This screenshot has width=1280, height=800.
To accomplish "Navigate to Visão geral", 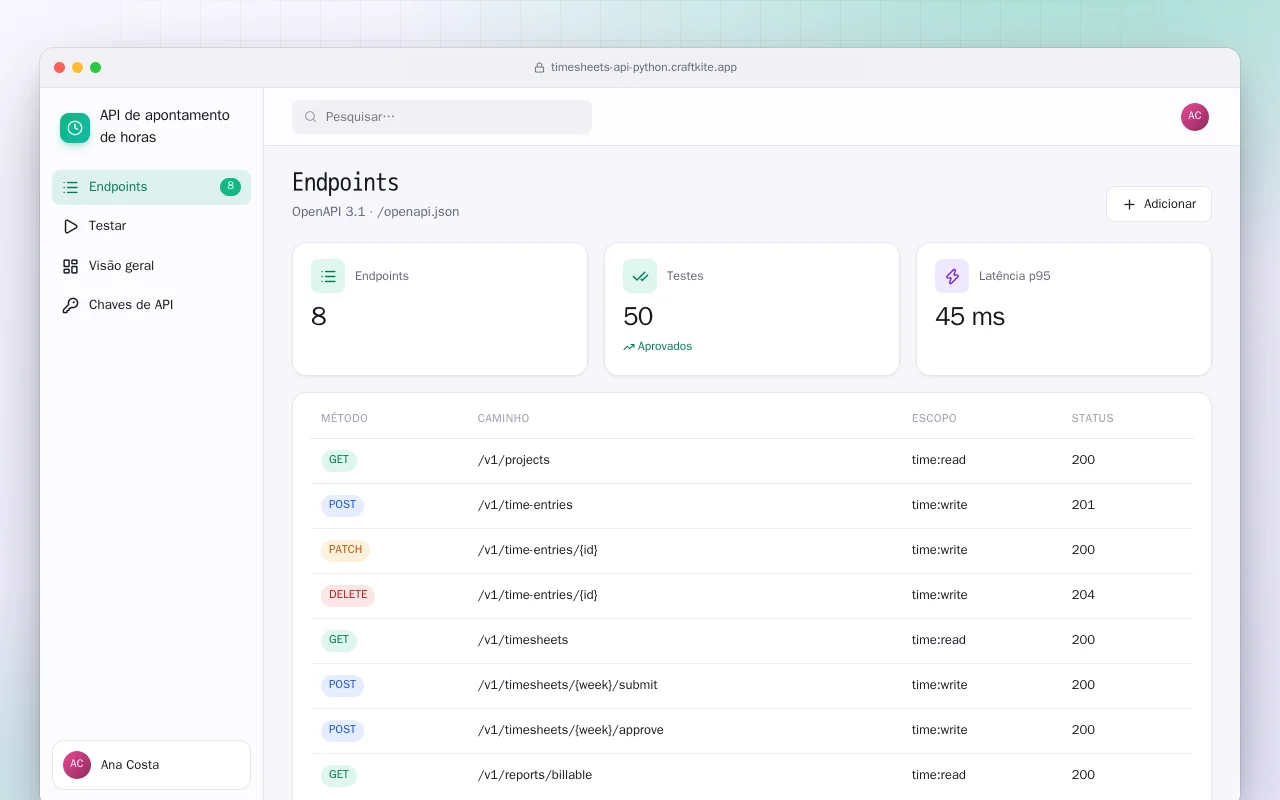I will [x=151, y=266].
